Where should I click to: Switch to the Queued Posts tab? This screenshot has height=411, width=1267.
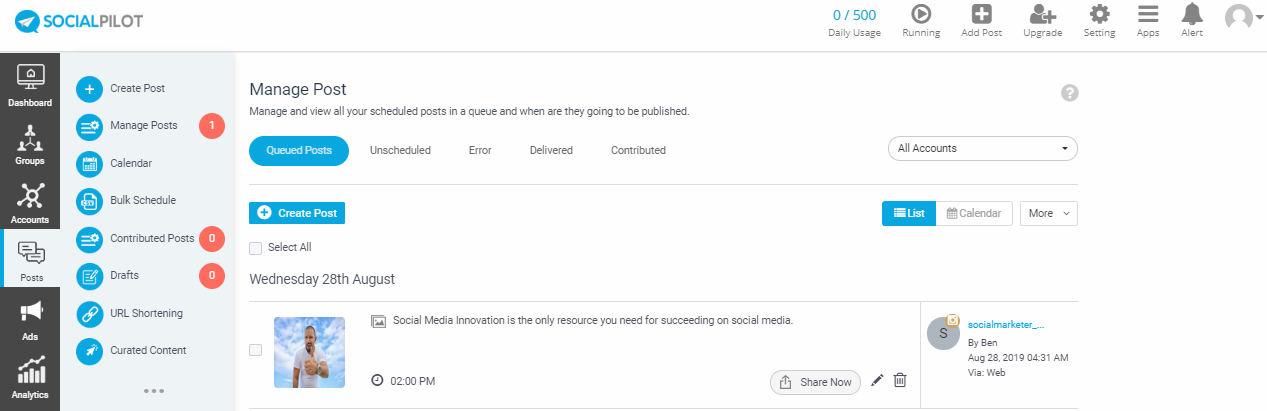pos(299,150)
